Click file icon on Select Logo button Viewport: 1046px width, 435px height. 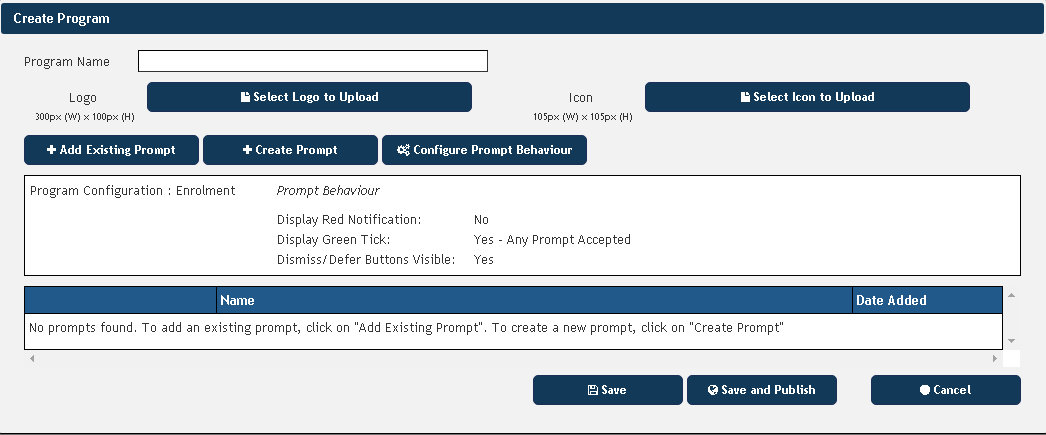click(x=245, y=97)
